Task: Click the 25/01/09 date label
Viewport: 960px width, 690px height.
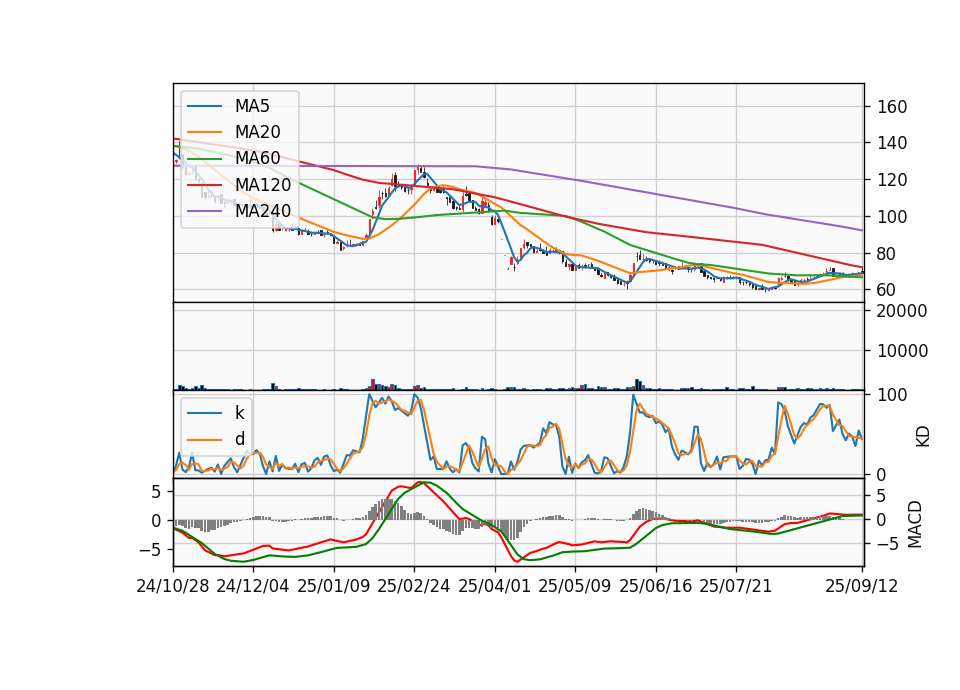Action: pyautogui.click(x=334, y=586)
